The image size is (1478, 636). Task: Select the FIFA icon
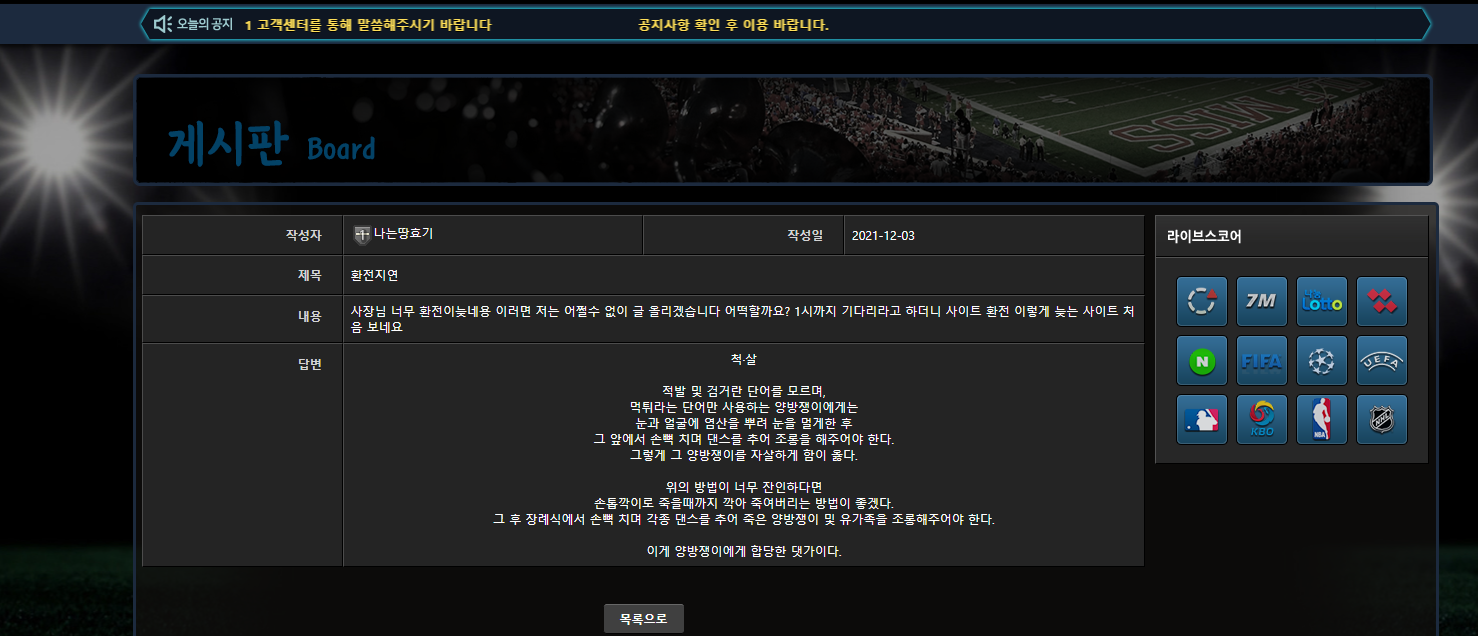(1262, 360)
